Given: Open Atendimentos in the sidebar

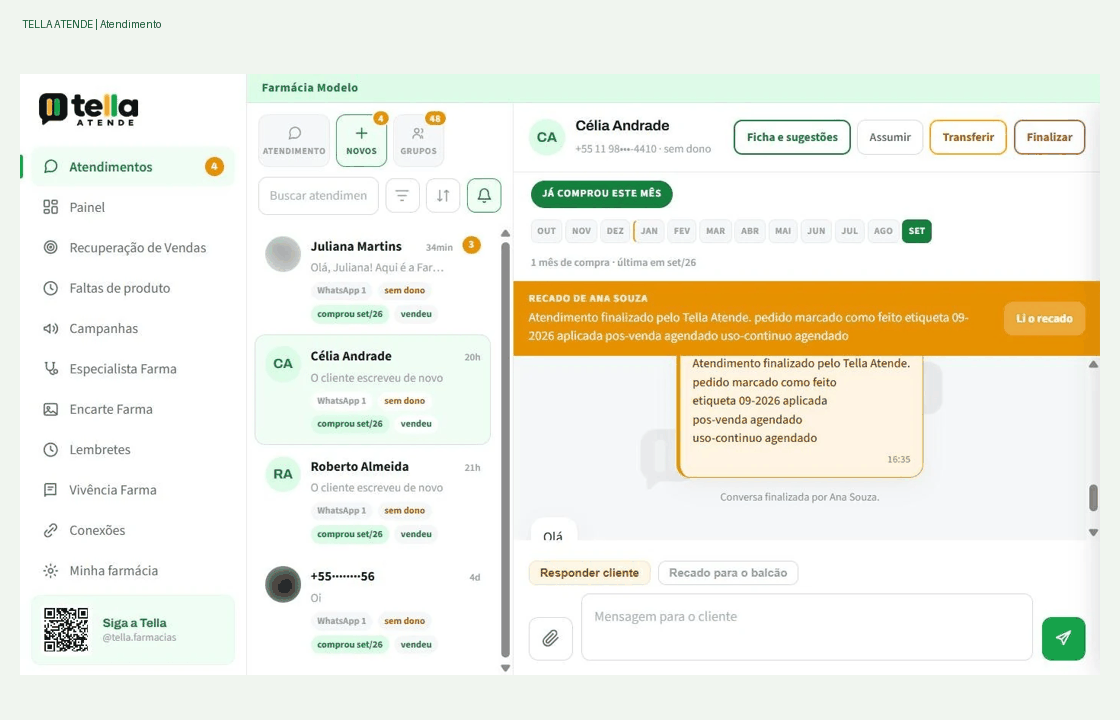Looking at the screenshot, I should pos(133,166).
